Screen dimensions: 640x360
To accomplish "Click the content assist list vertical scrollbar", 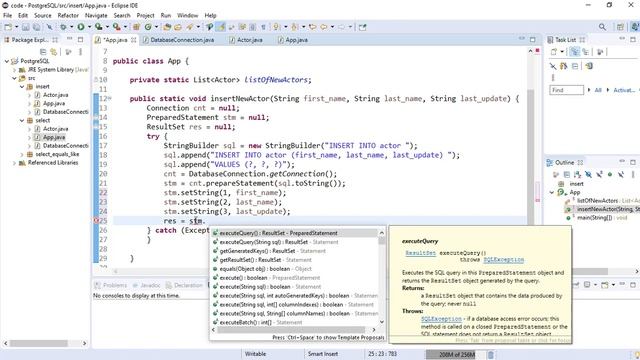I will (382, 278).
